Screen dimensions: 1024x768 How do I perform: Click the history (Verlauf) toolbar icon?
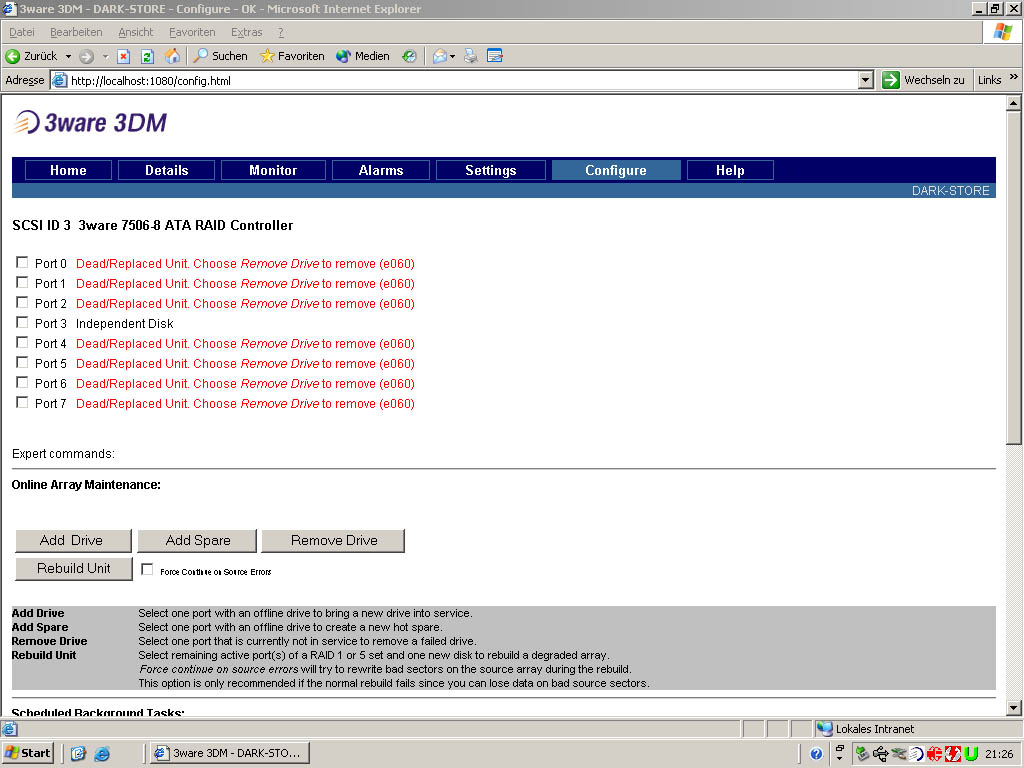tap(409, 56)
